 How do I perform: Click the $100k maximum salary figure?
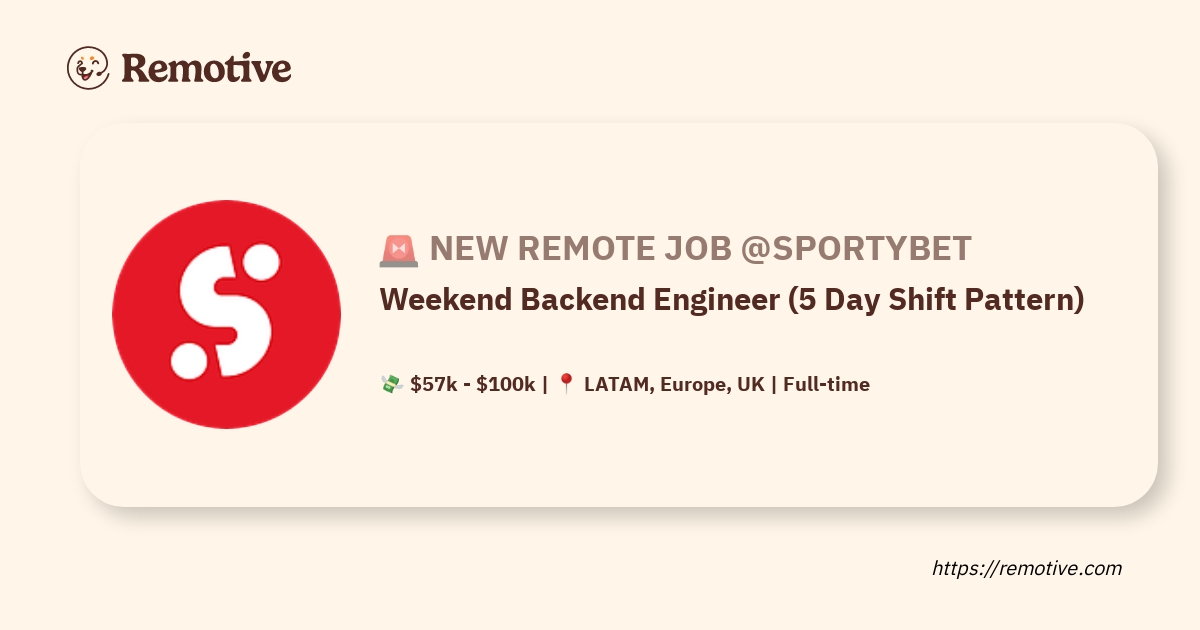(x=505, y=384)
